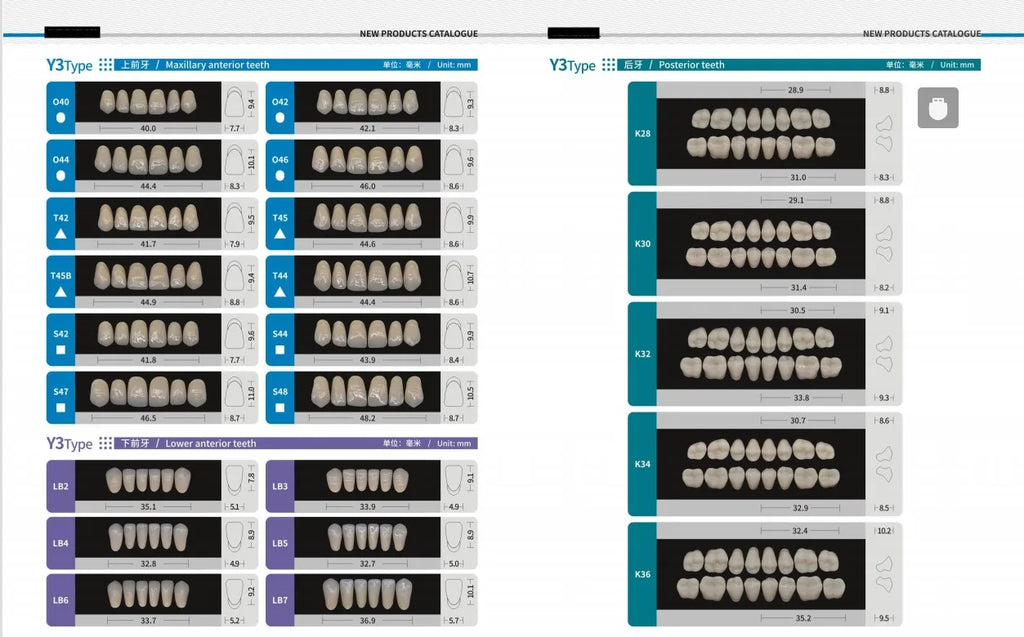The image size is (1024, 637).
Task: Select the S42 label with square symbol
Action: tap(61, 340)
